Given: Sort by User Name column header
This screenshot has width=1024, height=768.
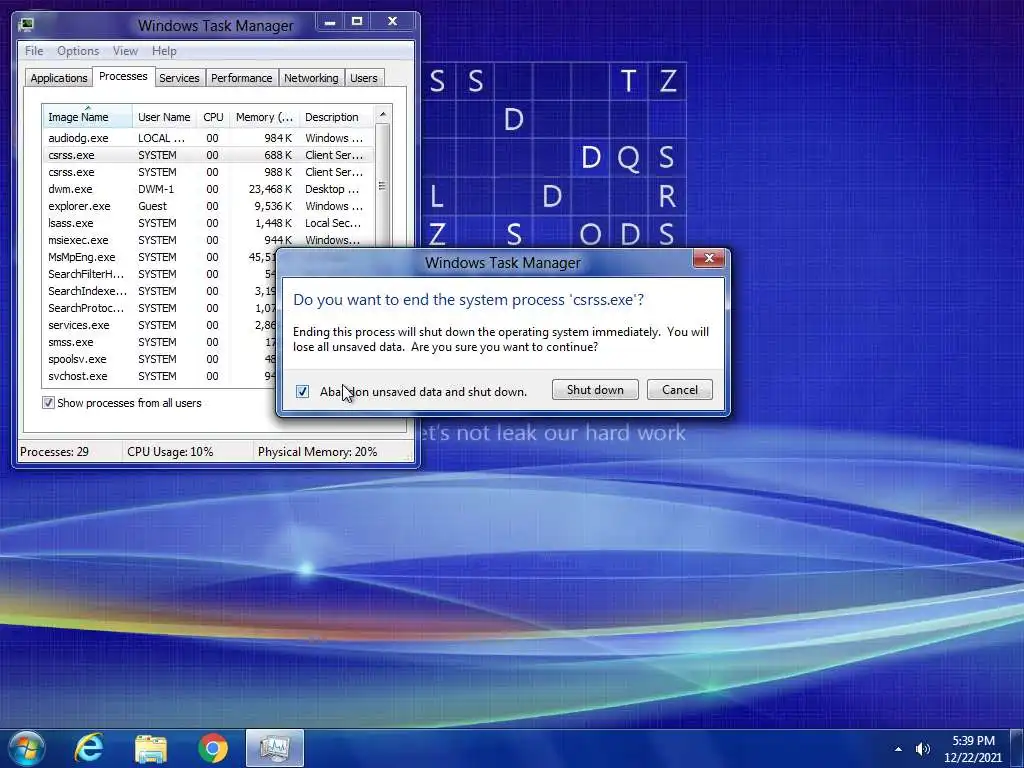Looking at the screenshot, I should (165, 117).
